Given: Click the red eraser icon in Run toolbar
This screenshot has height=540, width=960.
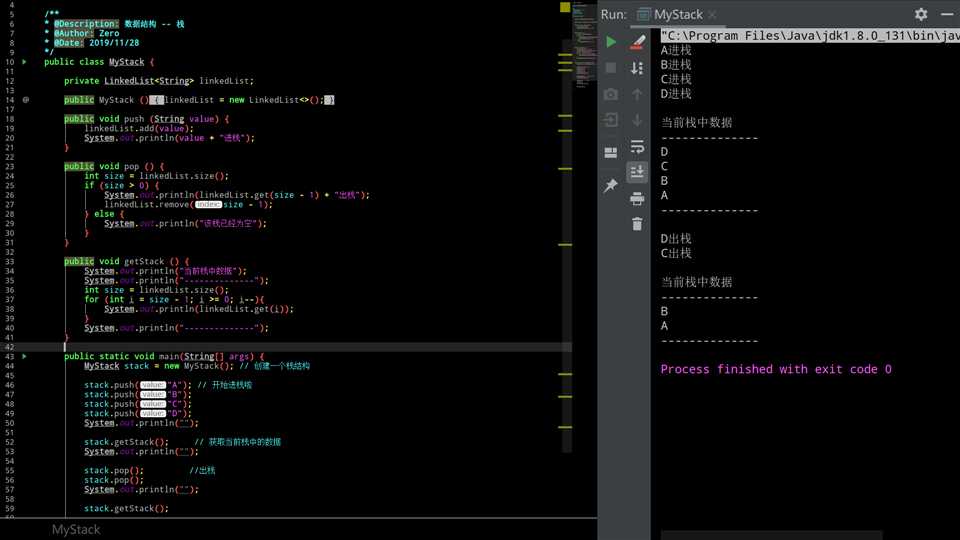Looking at the screenshot, I should pyautogui.click(x=637, y=42).
